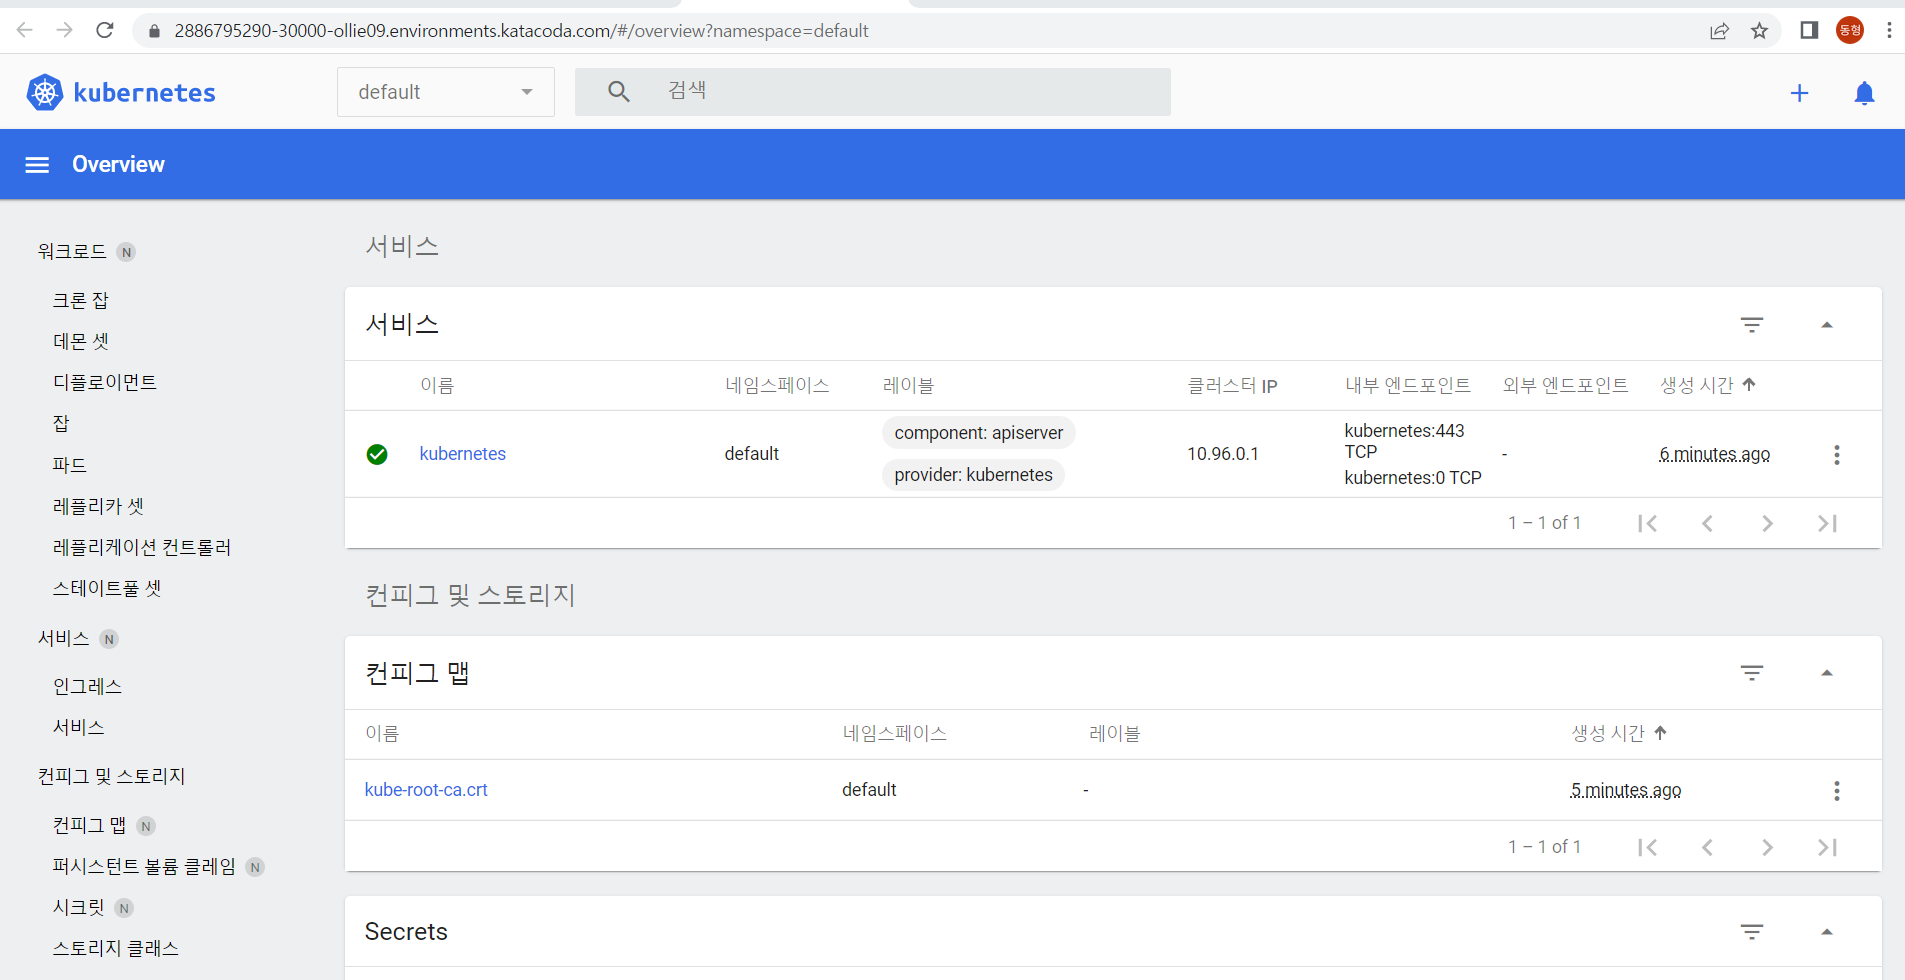The width and height of the screenshot is (1905, 980).
Task: Open the kube-root-ca.crt config map link
Action: (x=426, y=790)
